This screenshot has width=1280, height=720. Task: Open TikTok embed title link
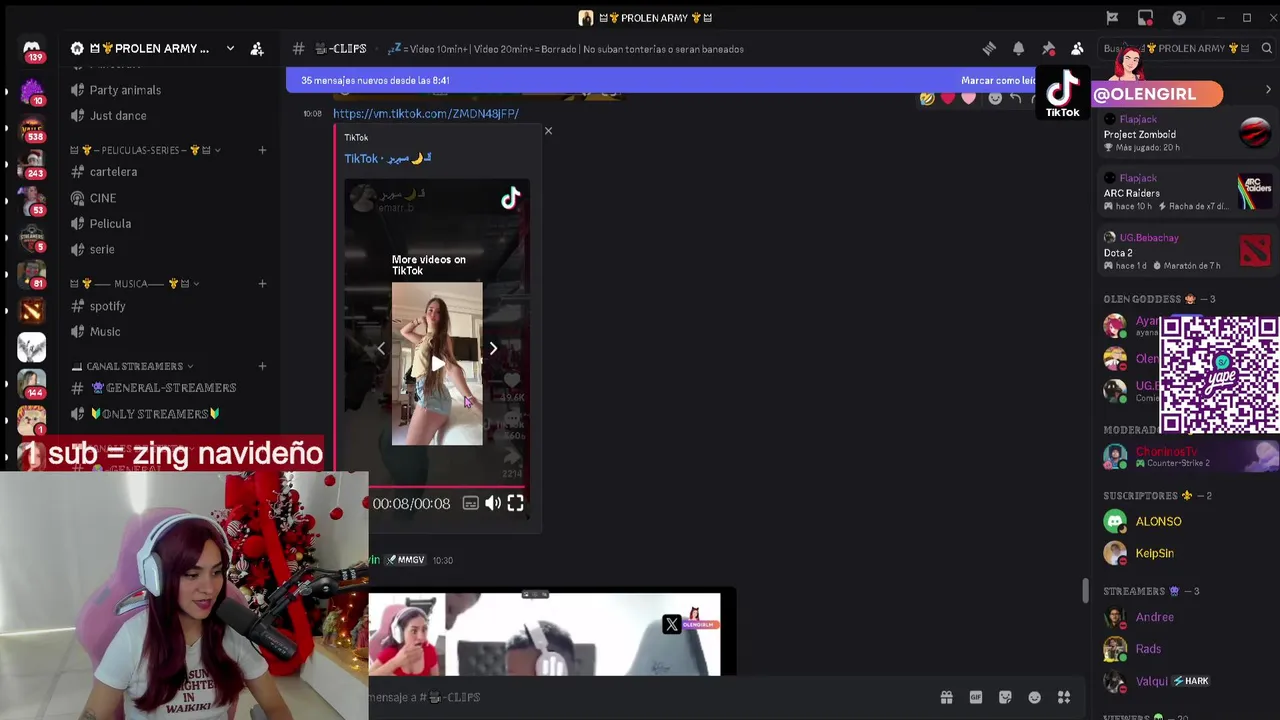[x=388, y=159]
